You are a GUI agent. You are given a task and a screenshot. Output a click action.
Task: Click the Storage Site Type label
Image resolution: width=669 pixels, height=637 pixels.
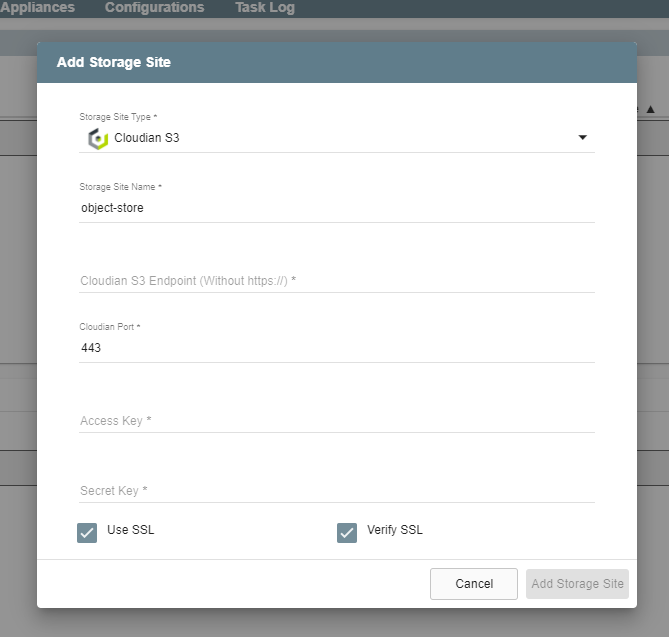pyautogui.click(x=115, y=117)
